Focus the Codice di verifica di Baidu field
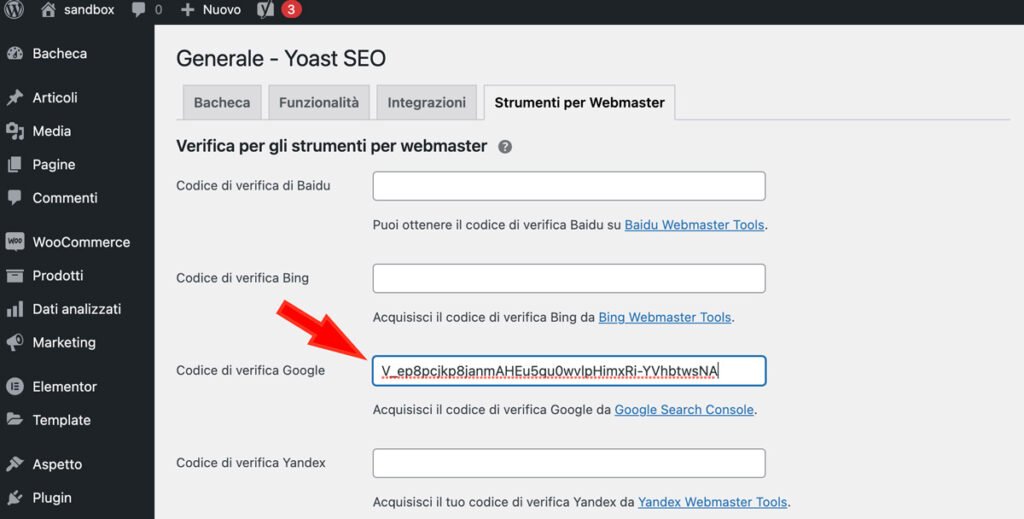 pyautogui.click(x=569, y=186)
